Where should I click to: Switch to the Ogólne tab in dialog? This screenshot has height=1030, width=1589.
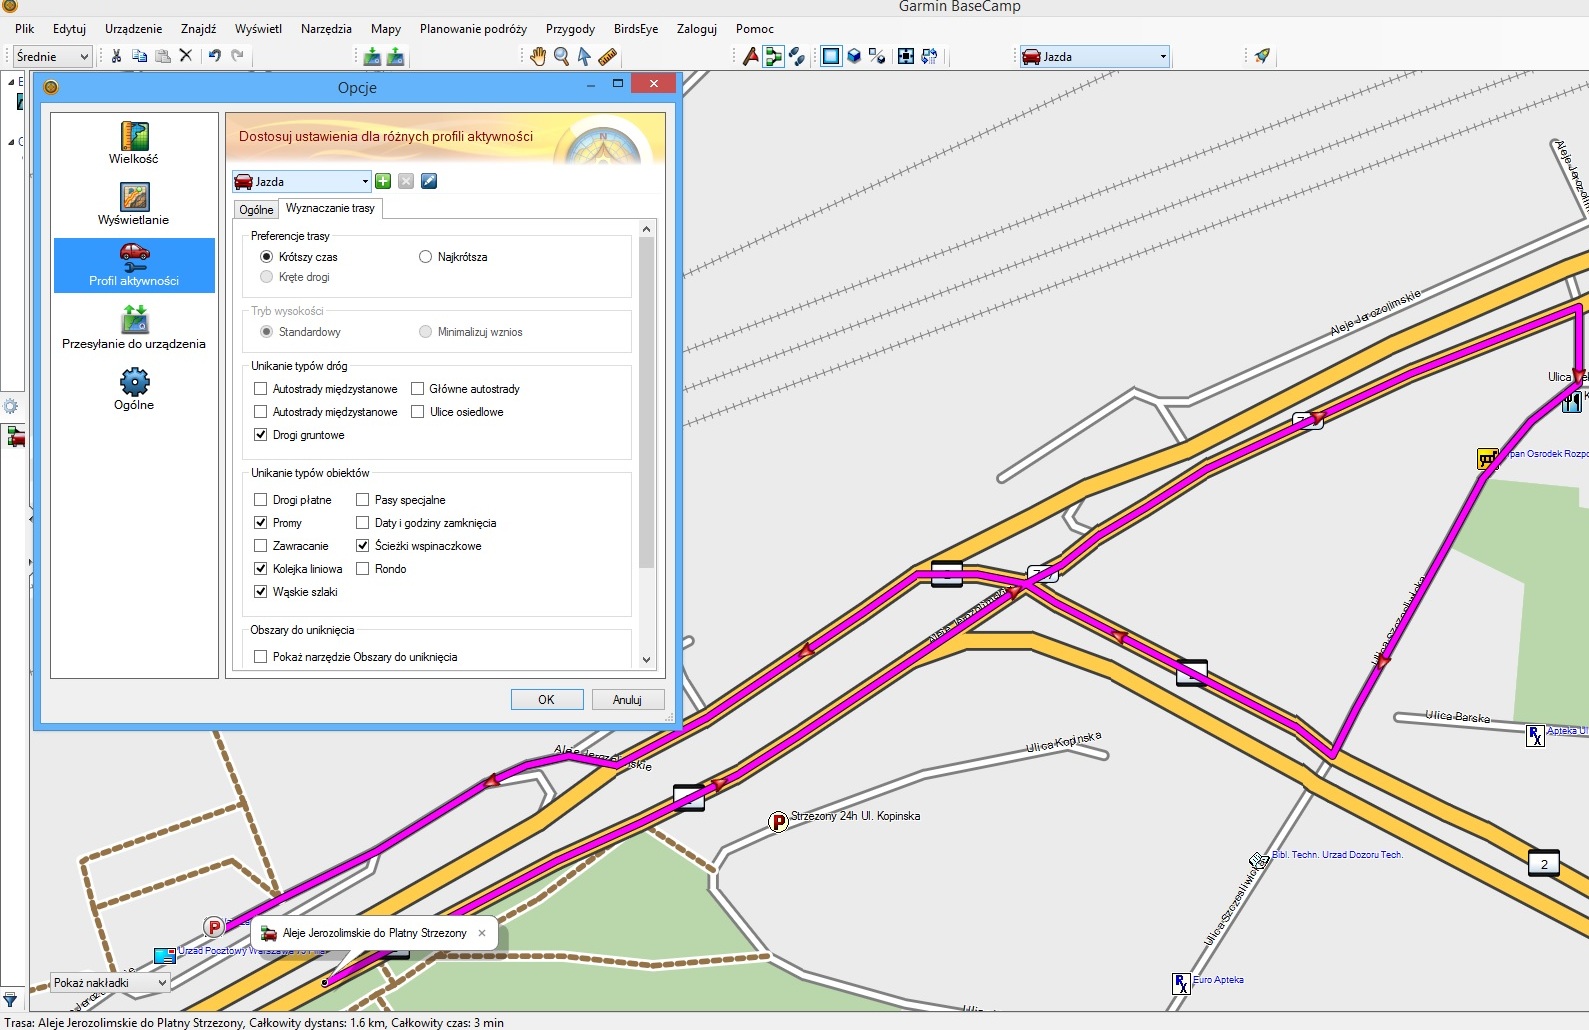tap(256, 210)
